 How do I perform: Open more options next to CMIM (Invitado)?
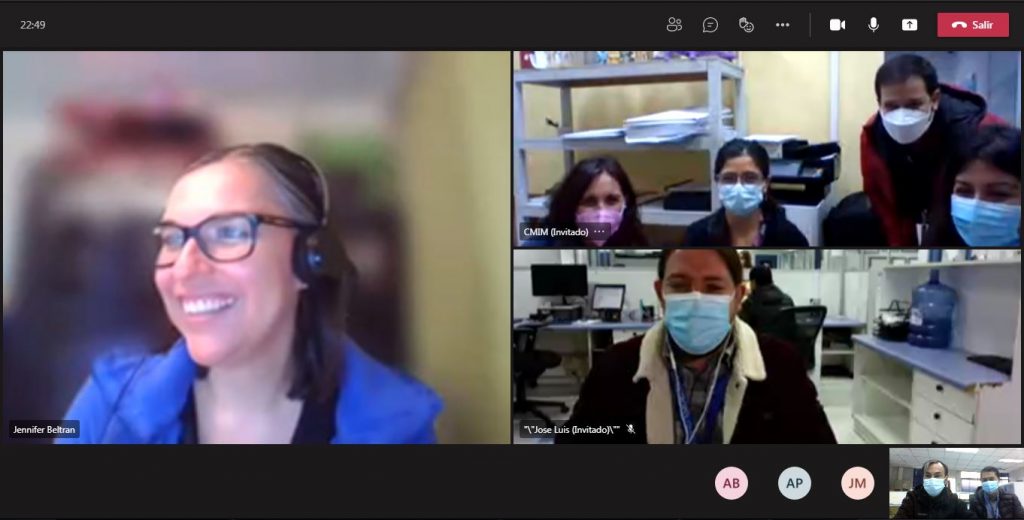click(x=599, y=232)
